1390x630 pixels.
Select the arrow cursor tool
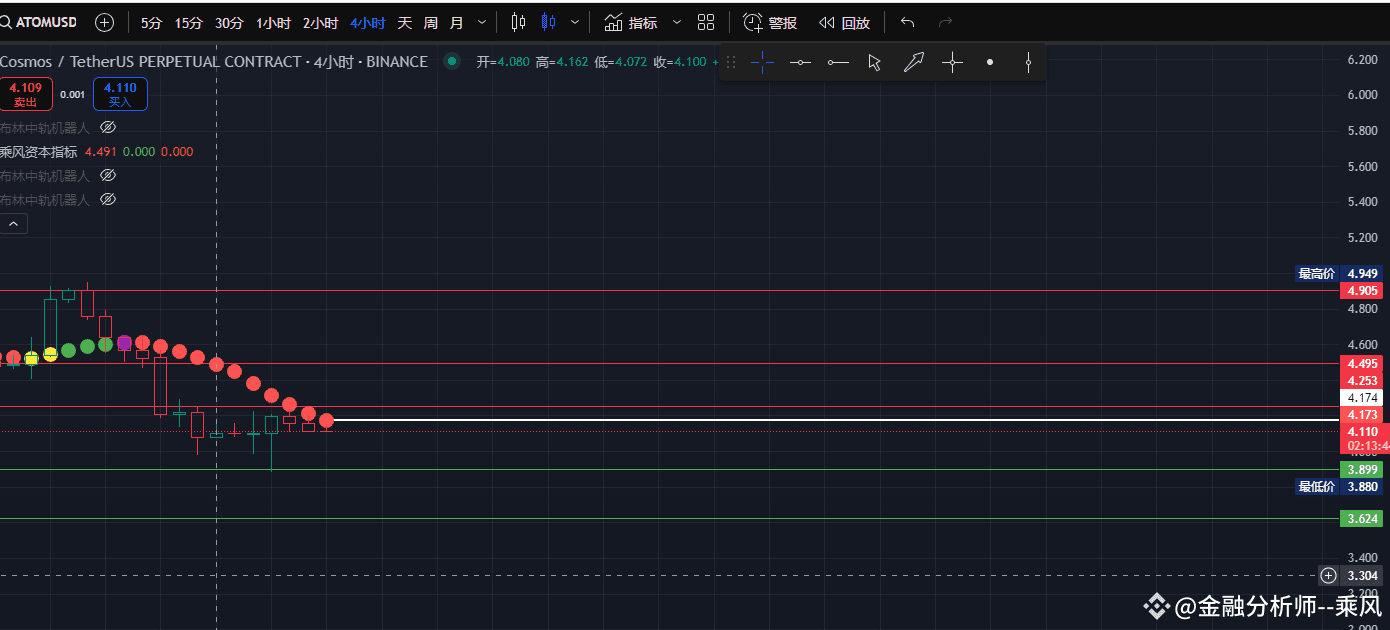pos(875,62)
